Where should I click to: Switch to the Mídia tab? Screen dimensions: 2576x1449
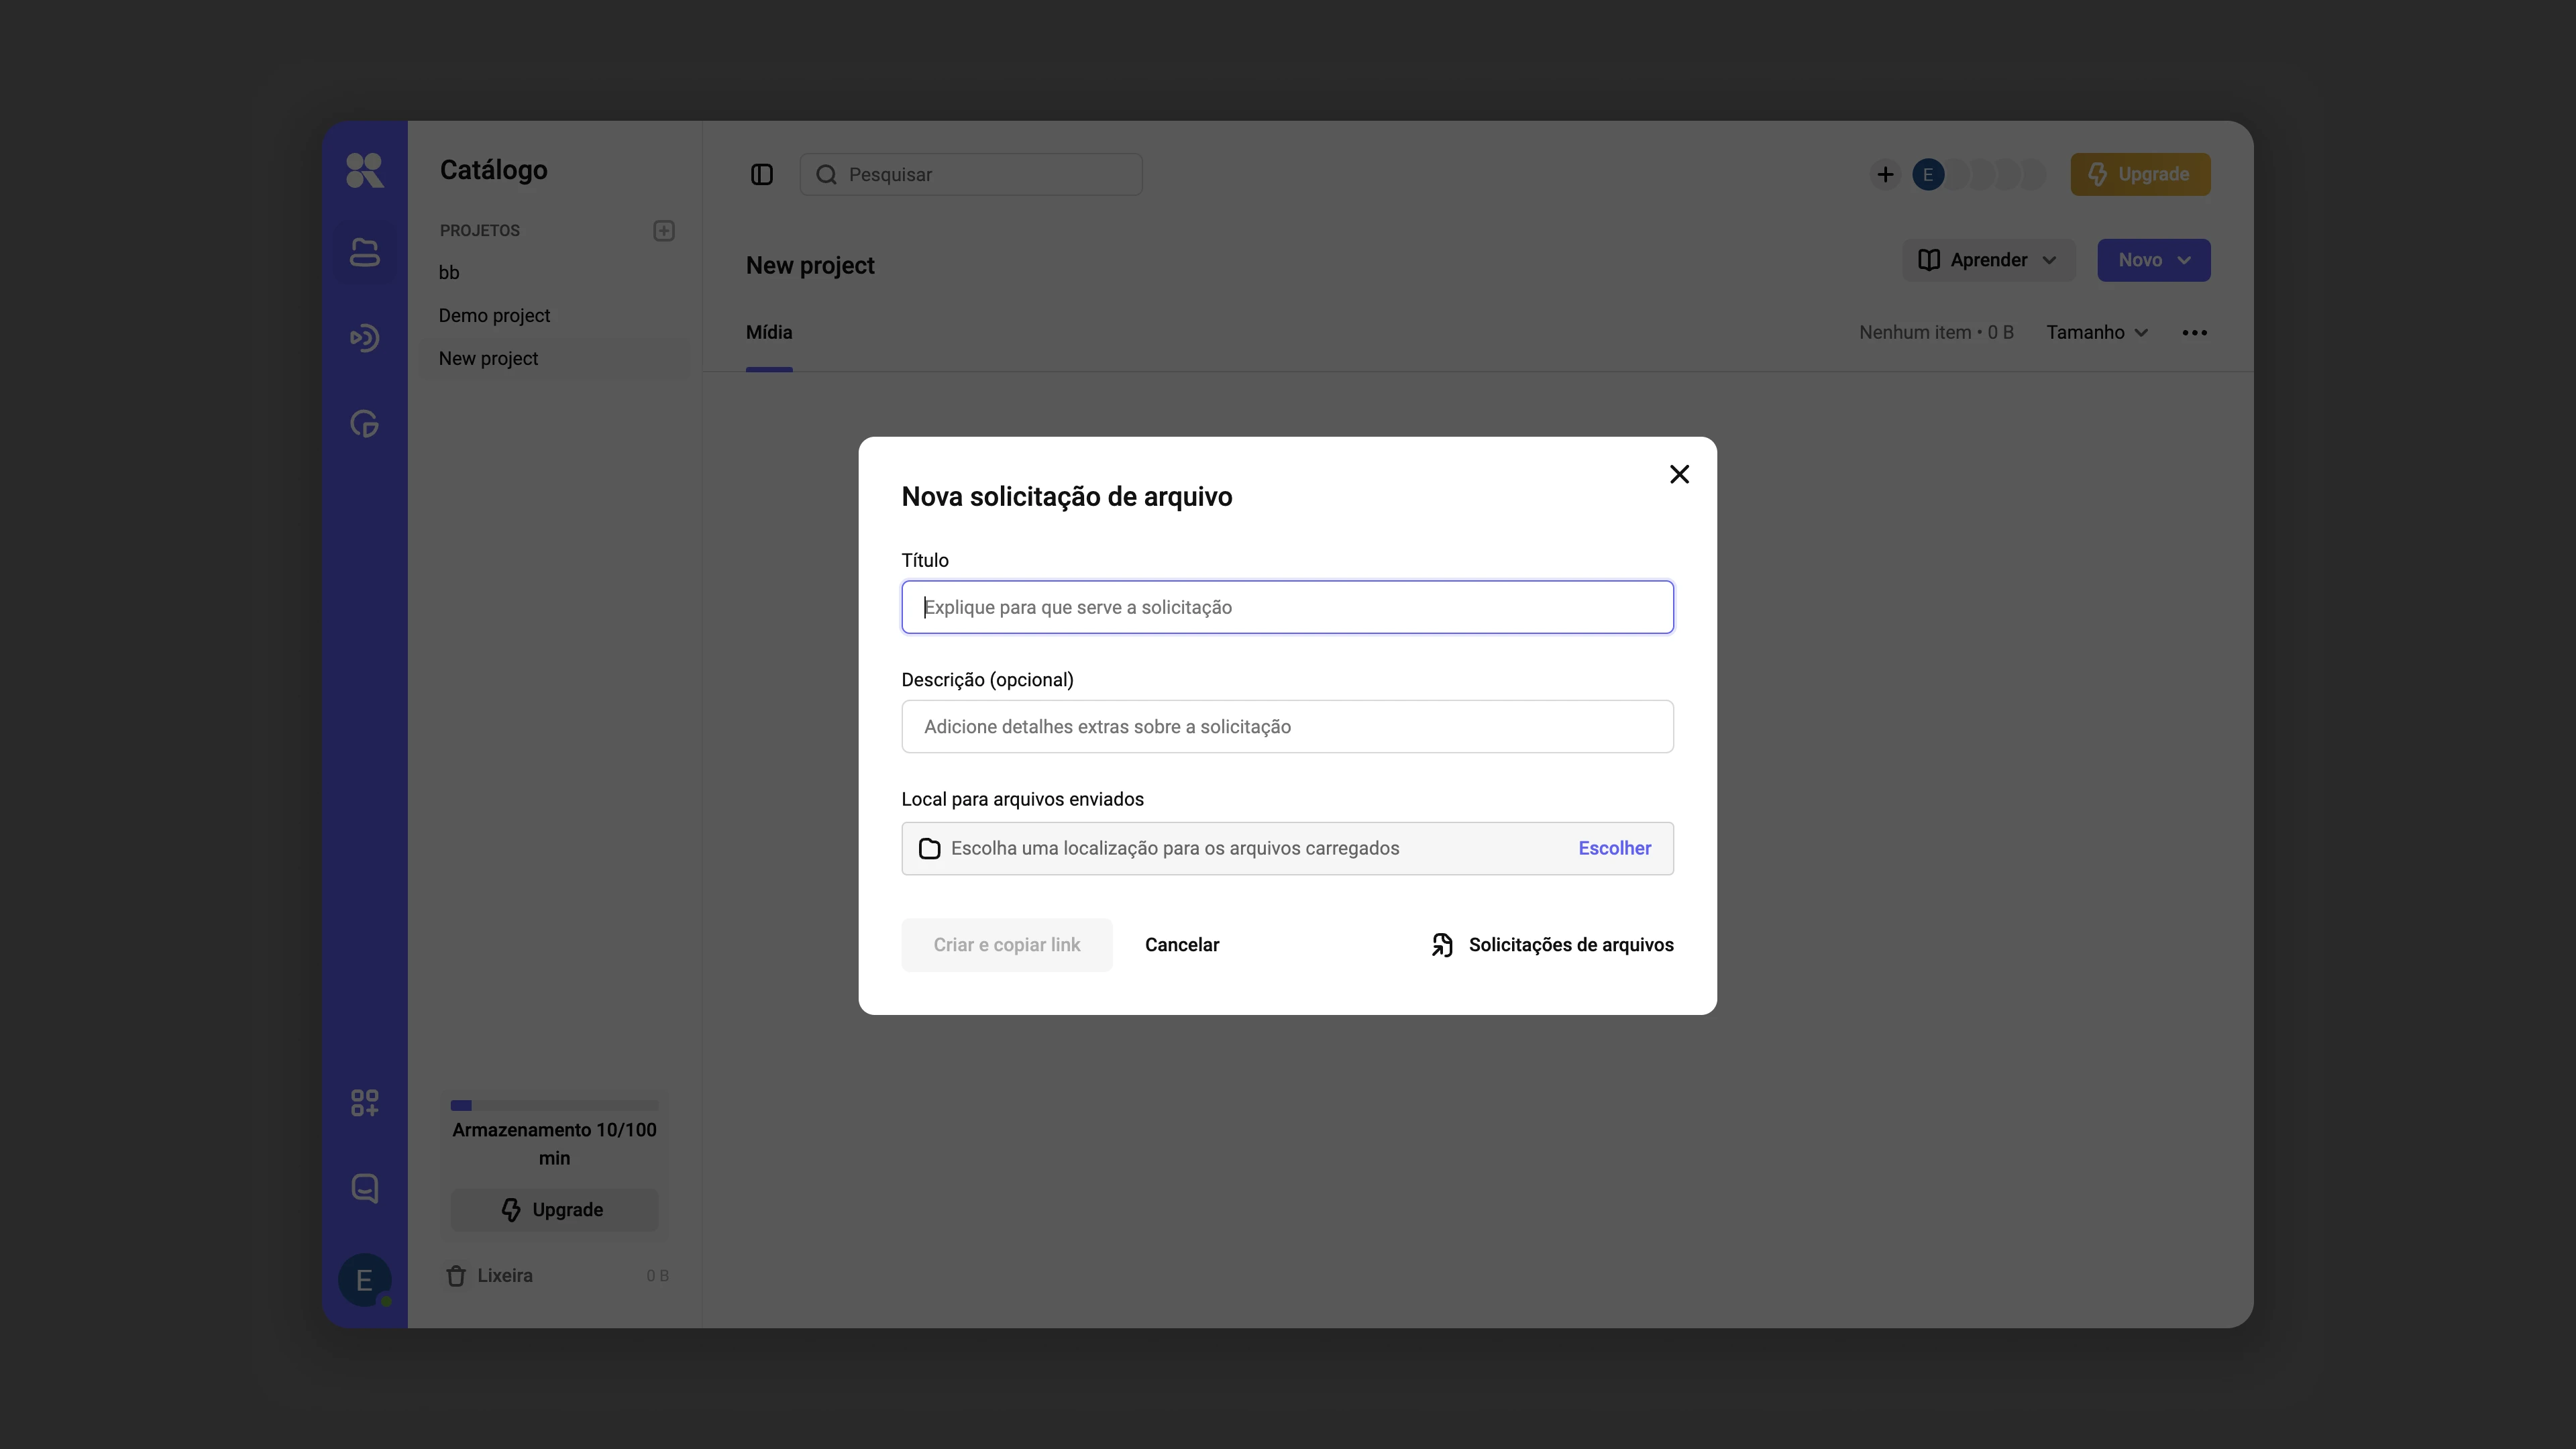pos(769,333)
